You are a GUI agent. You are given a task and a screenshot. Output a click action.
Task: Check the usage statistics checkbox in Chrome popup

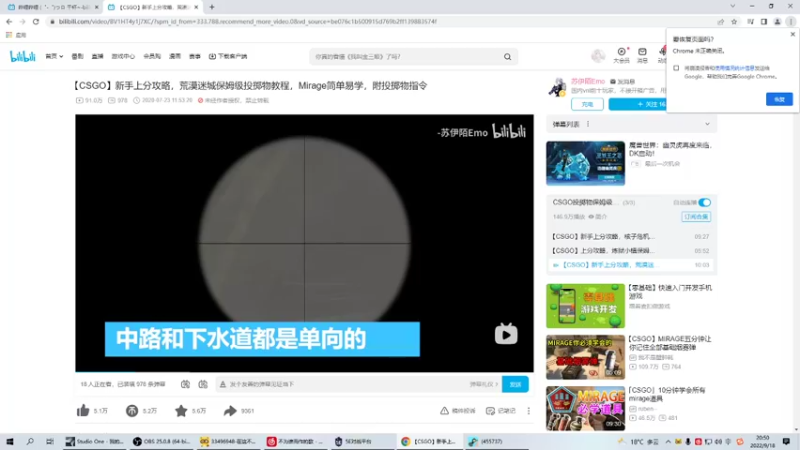click(676, 68)
